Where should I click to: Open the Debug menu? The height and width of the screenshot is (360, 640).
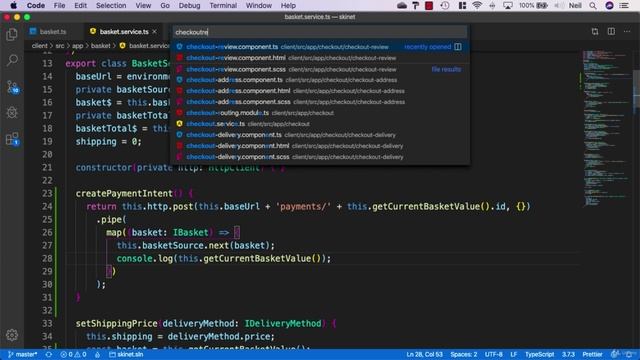point(189,5)
